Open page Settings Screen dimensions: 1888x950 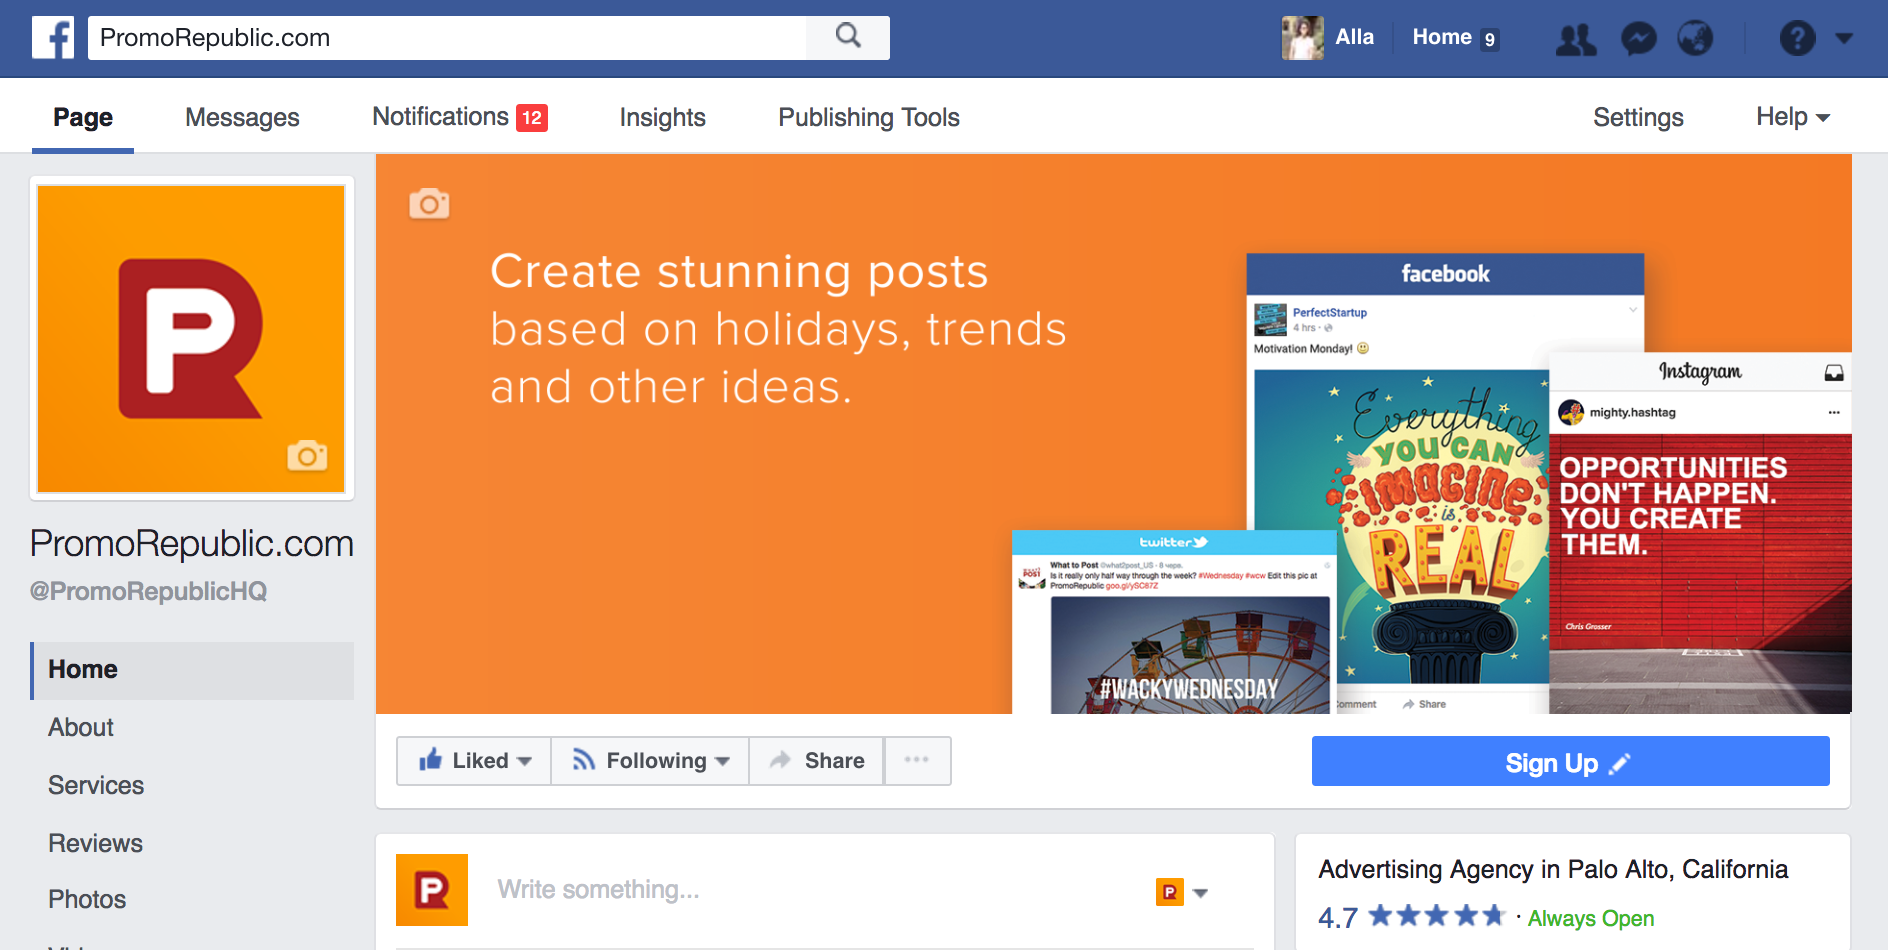[1638, 117]
